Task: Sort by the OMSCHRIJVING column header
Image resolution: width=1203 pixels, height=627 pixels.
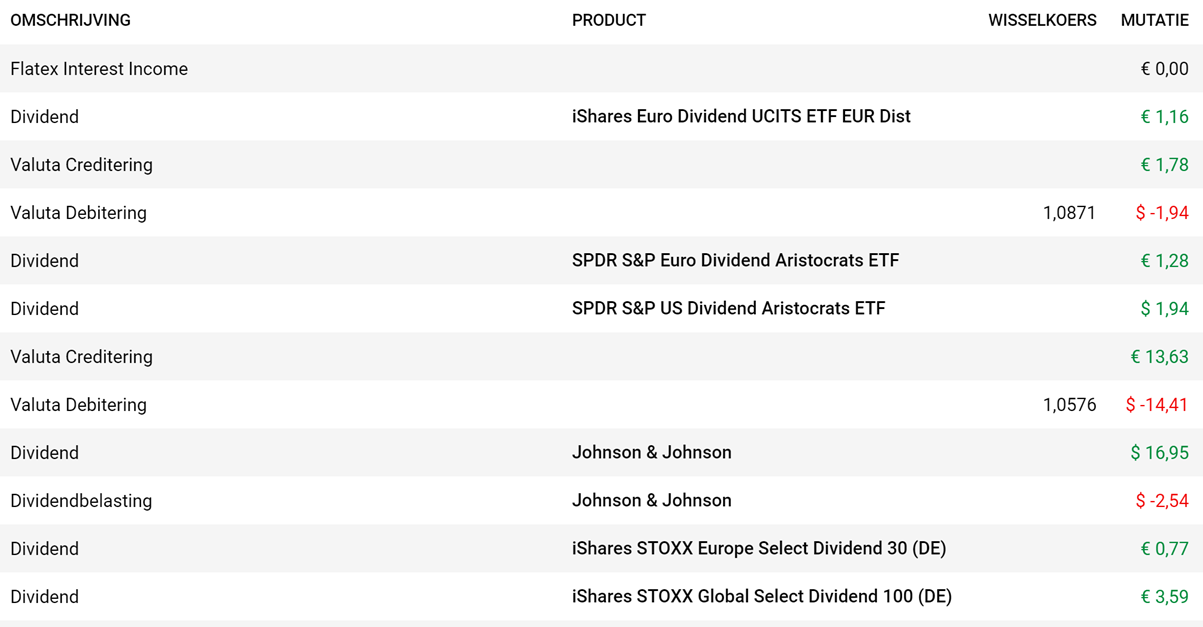Action: tap(70, 20)
